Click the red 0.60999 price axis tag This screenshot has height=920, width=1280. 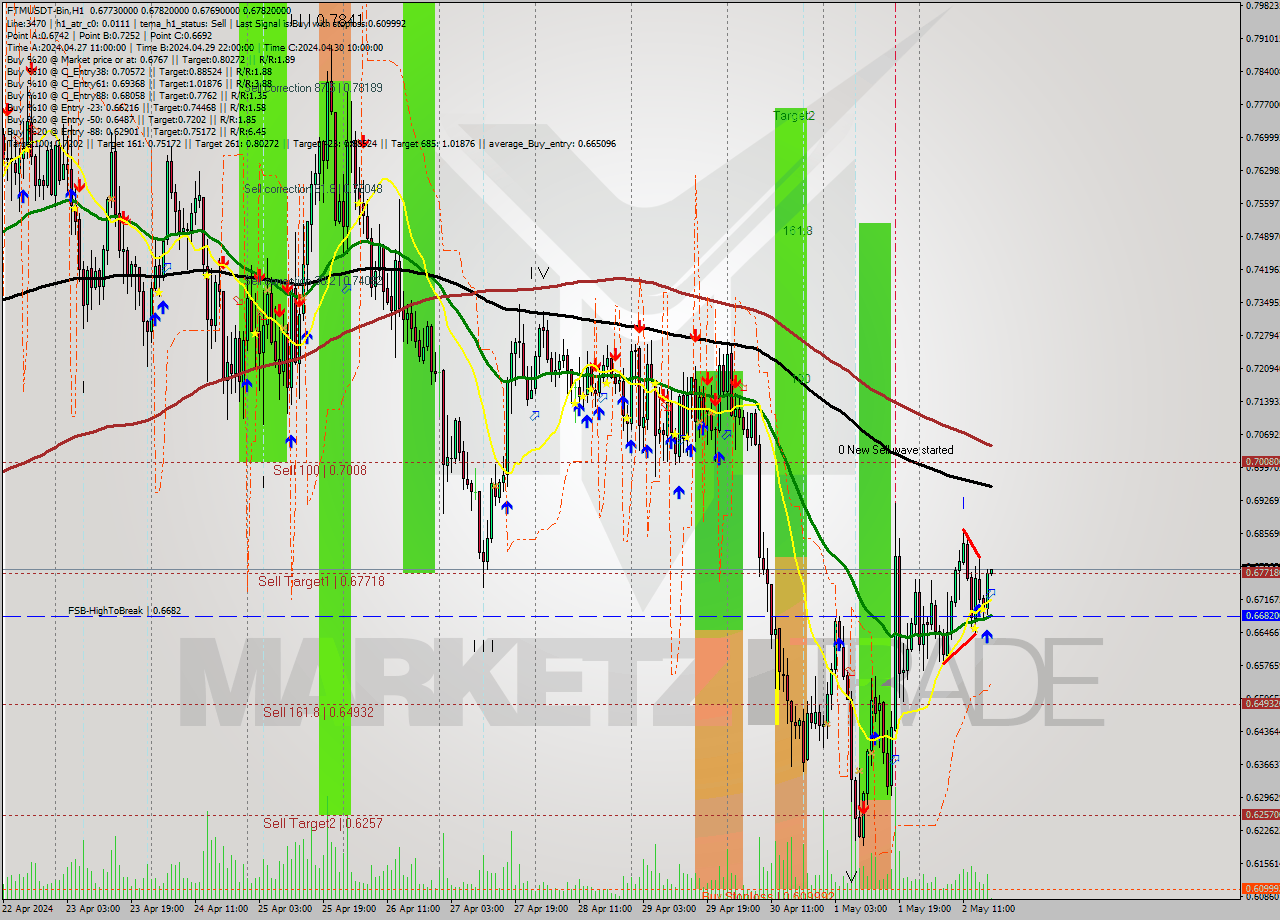[1260, 889]
